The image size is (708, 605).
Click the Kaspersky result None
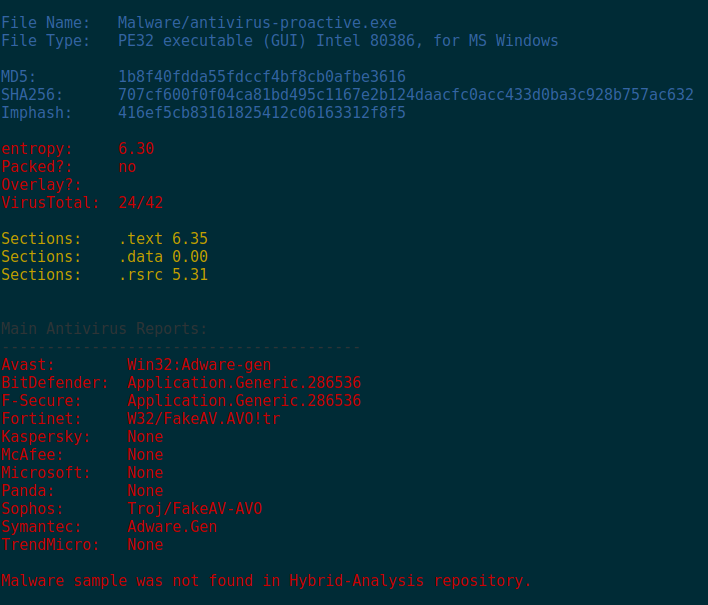145,437
